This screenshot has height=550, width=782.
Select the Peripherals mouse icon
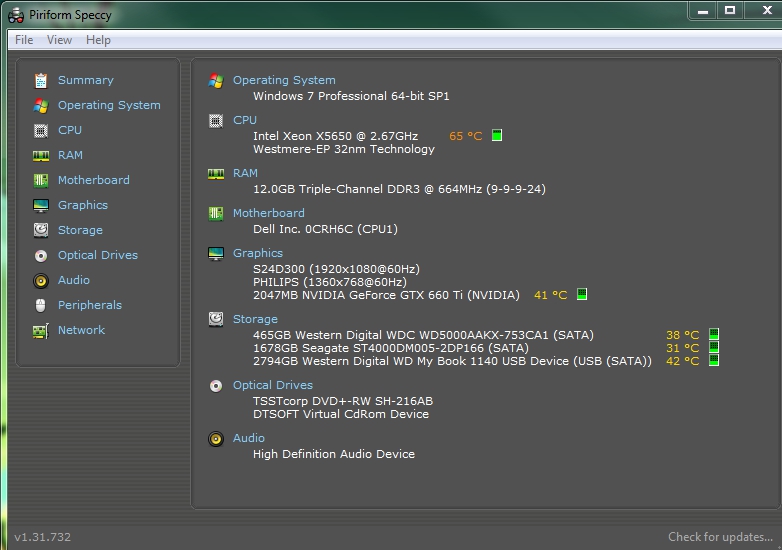pos(41,305)
